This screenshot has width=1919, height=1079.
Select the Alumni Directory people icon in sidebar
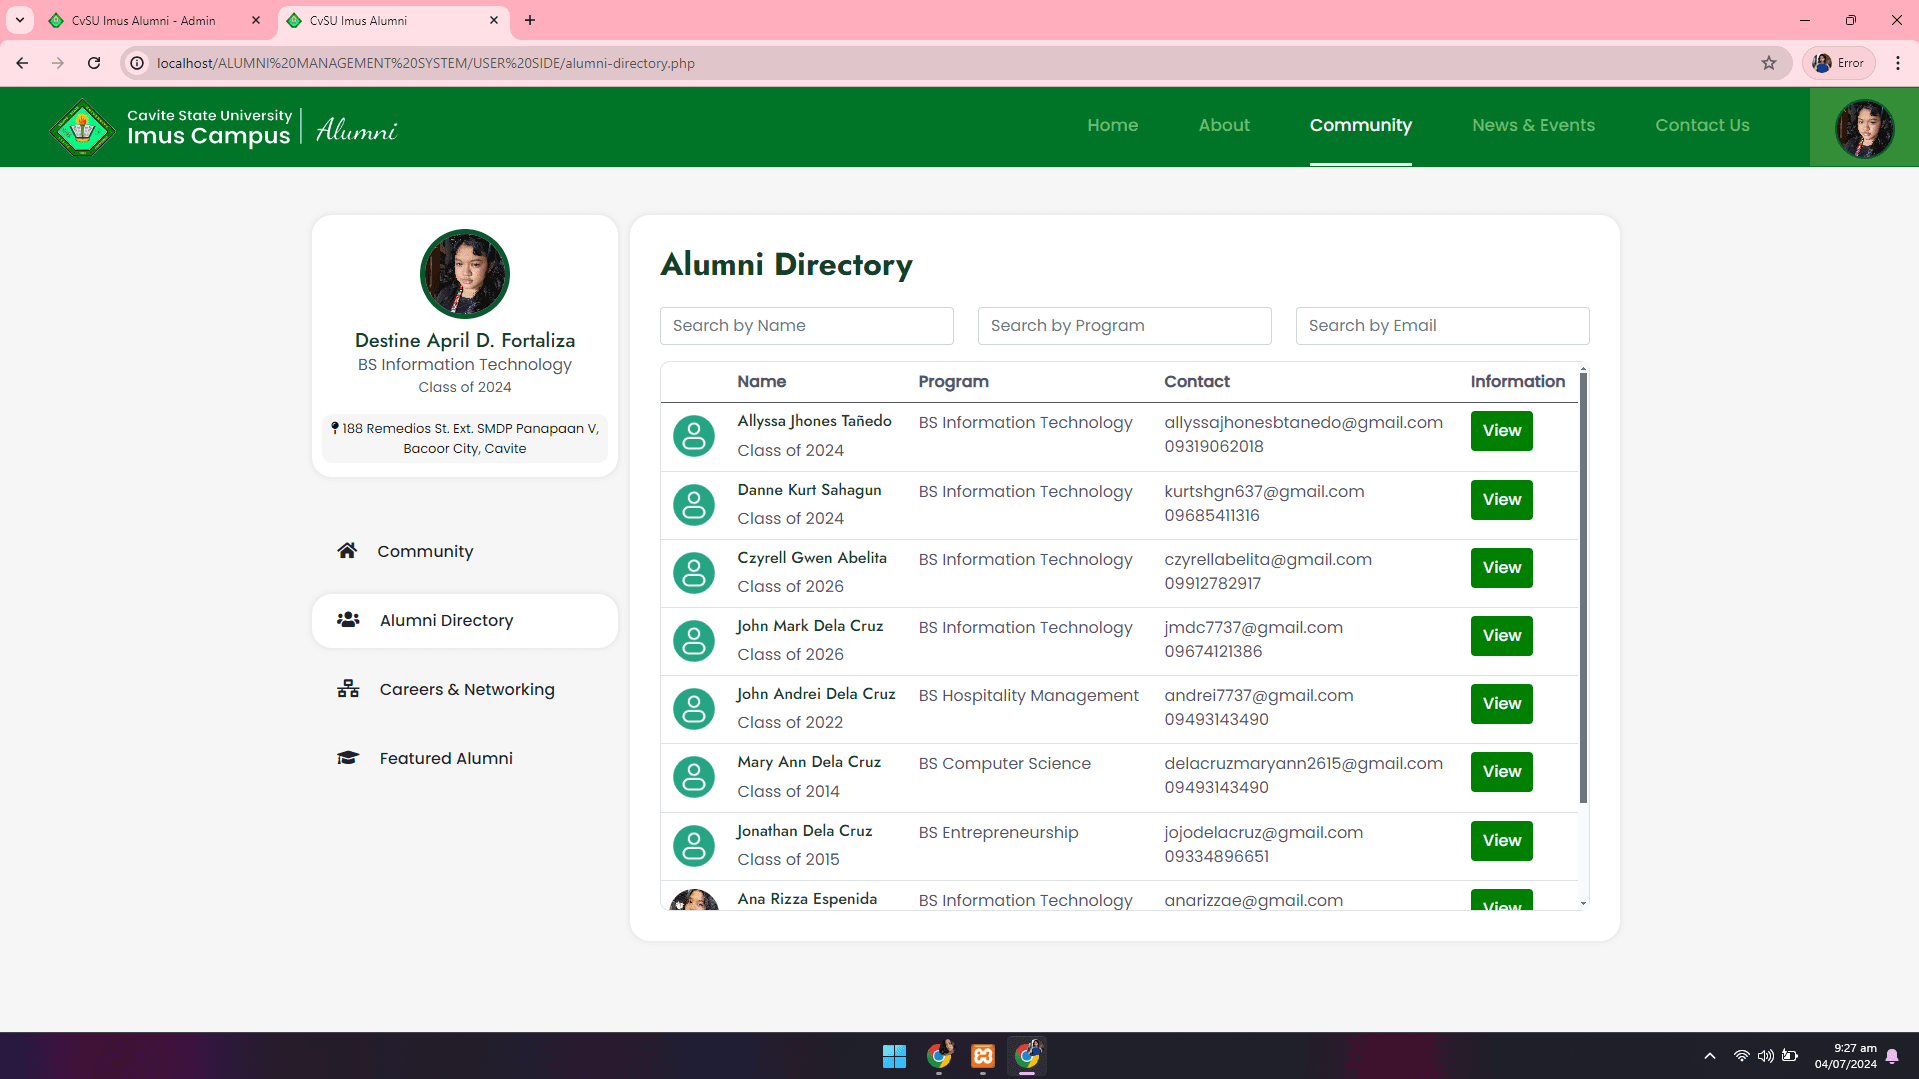pyautogui.click(x=347, y=620)
